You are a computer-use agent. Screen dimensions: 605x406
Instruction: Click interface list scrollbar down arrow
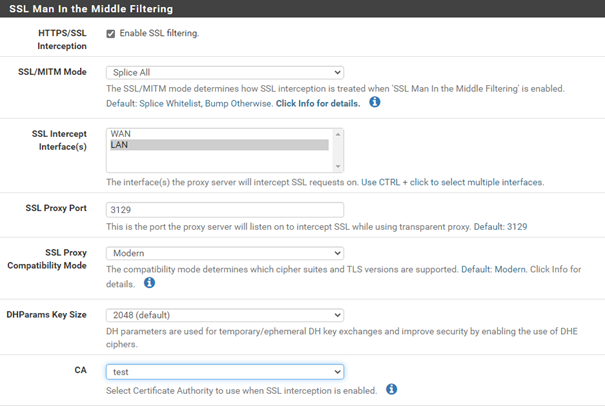pyautogui.click(x=338, y=166)
